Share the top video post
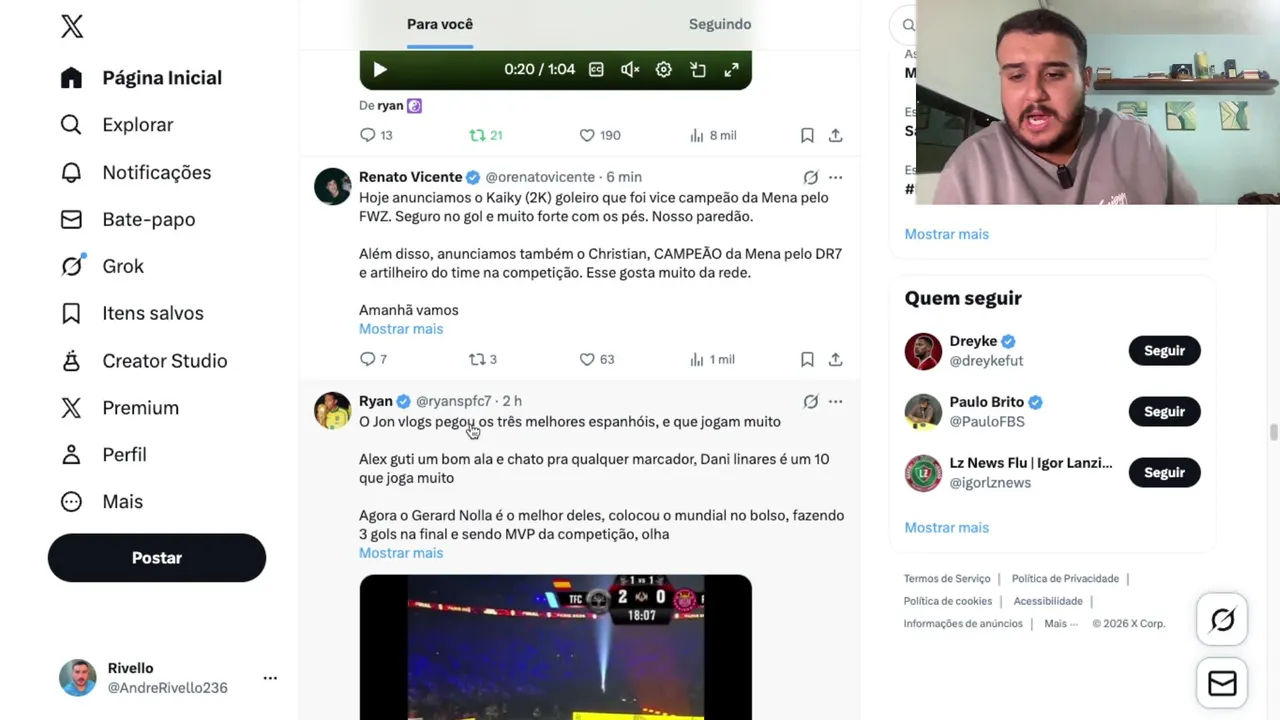This screenshot has width=1280, height=720. click(836, 135)
